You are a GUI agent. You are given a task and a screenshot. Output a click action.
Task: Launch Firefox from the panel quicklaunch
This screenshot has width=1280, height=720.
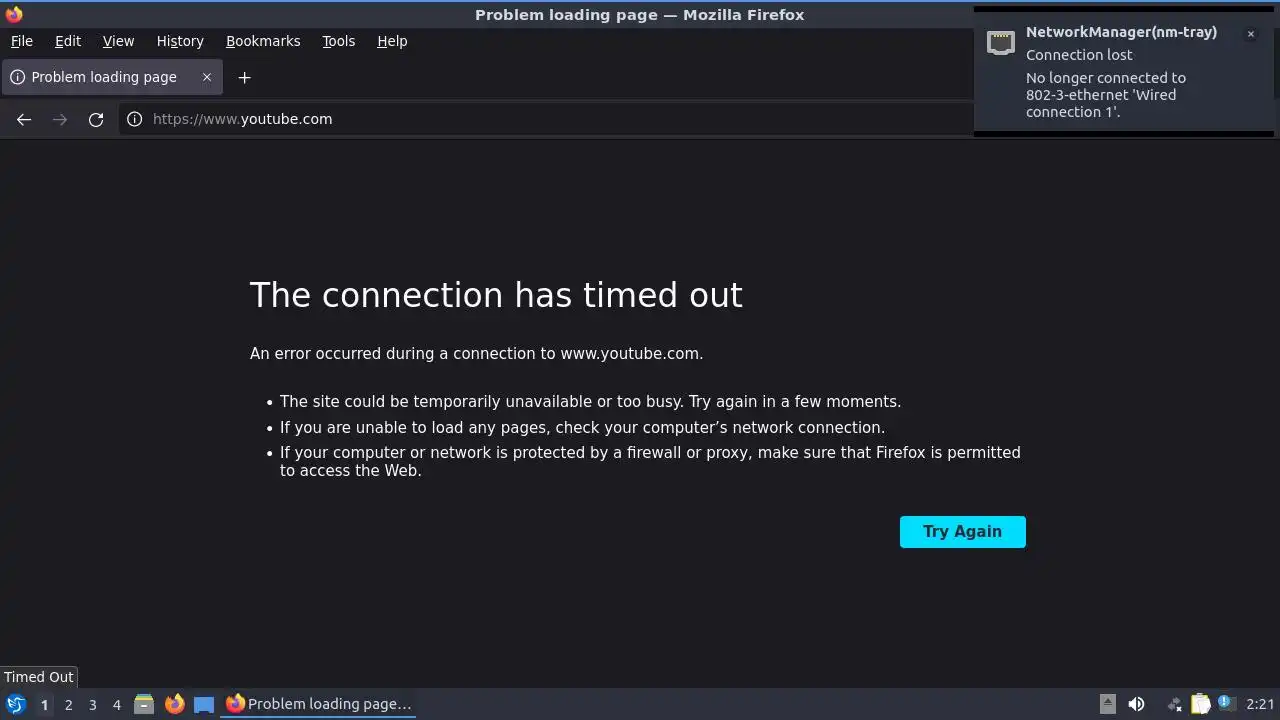(x=174, y=704)
